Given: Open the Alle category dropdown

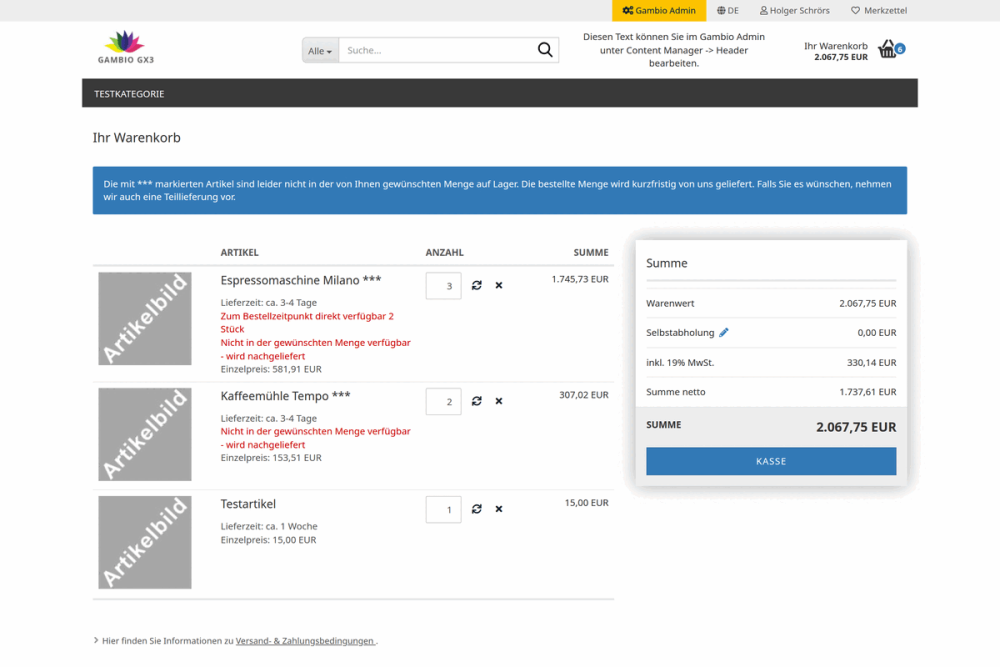Looking at the screenshot, I should (x=320, y=50).
